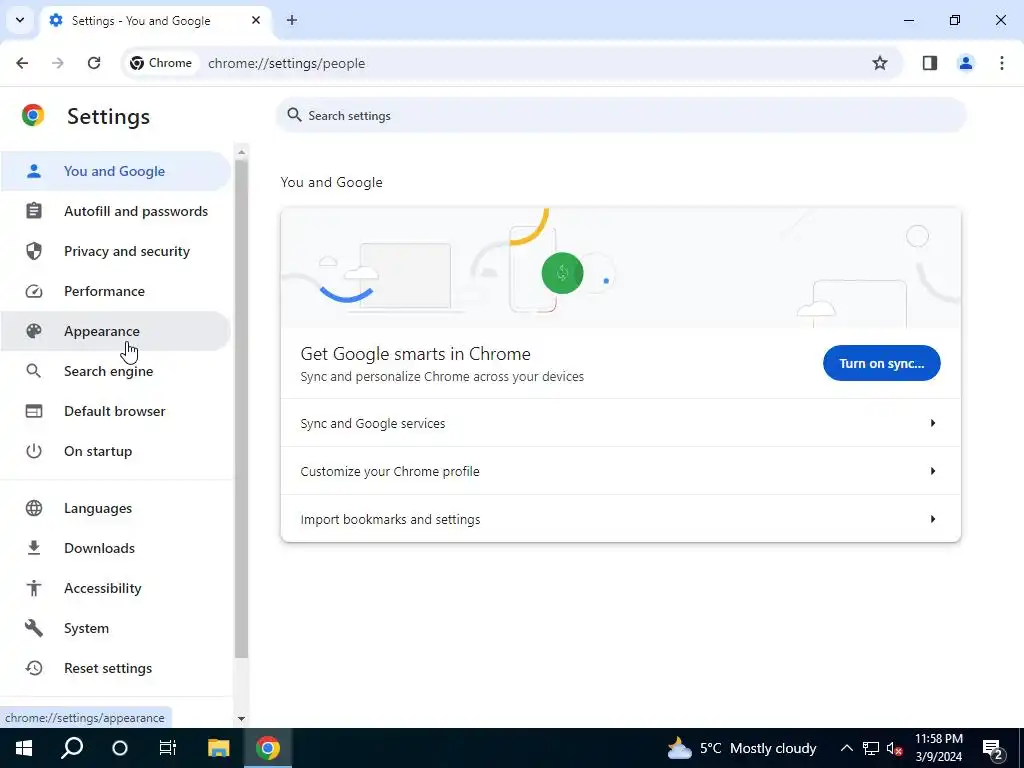This screenshot has width=1024, height=768.
Task: Open Performance settings section
Action: point(115,291)
